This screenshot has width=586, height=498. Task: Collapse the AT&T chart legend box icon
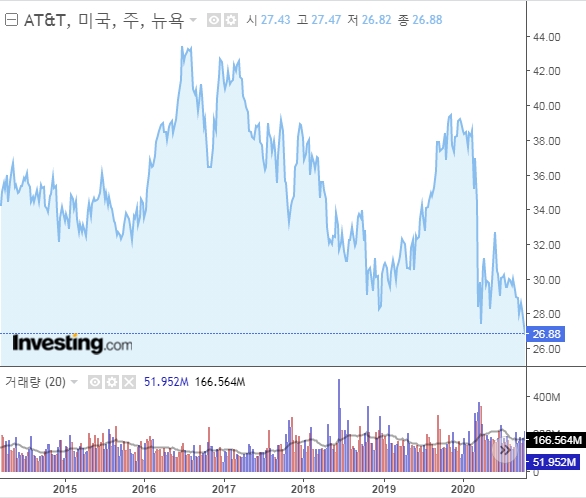(11, 20)
